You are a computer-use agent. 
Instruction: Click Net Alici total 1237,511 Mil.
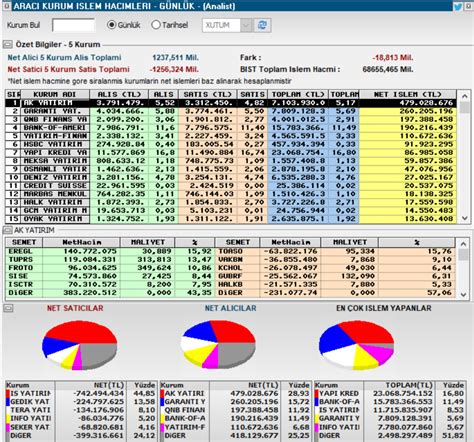175,58
